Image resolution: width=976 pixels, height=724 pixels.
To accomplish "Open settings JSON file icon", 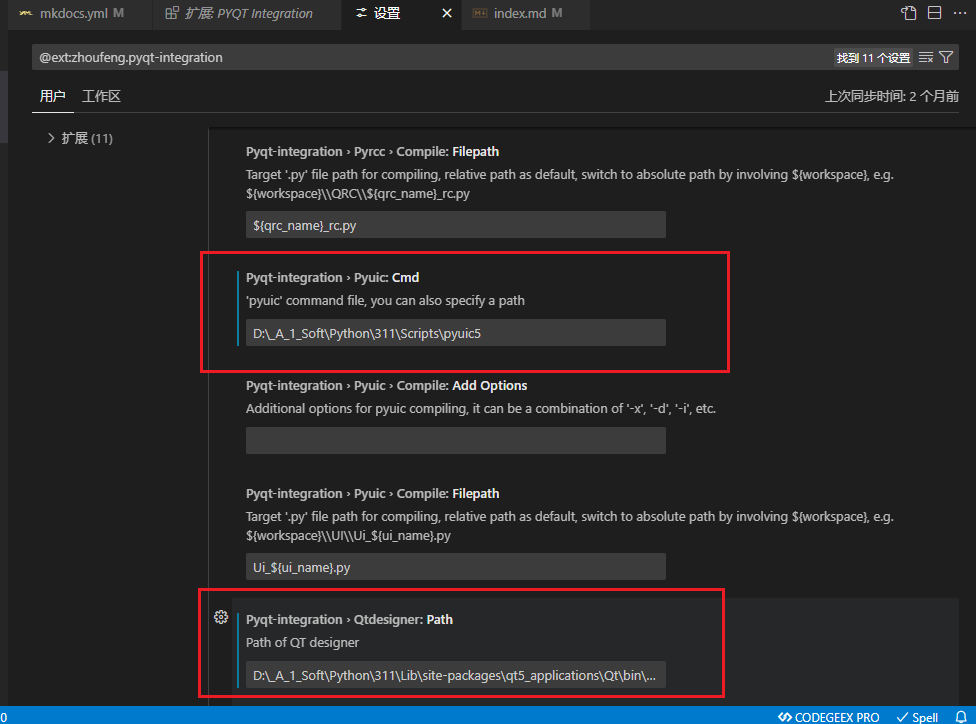I will 908,13.
